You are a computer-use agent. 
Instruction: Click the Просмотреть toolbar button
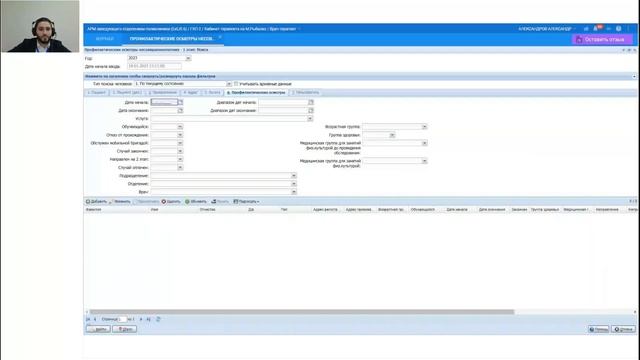146,202
